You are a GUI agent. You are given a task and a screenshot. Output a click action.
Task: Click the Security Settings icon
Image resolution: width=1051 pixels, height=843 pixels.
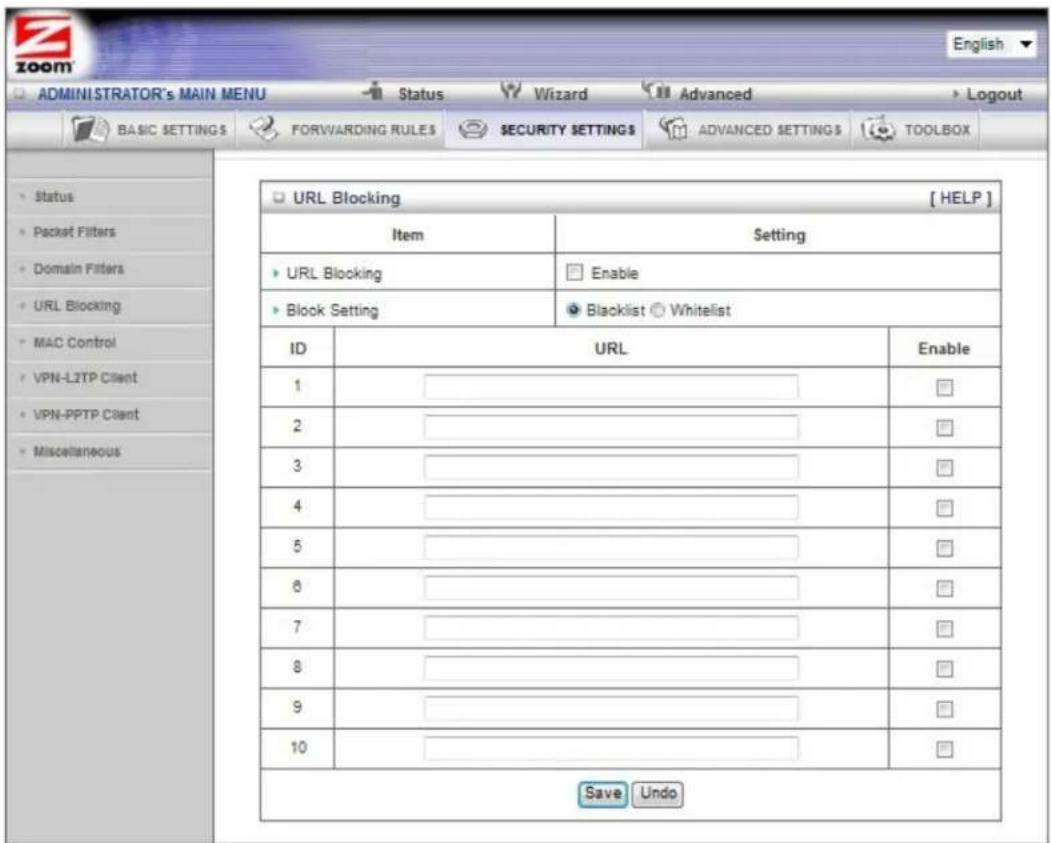coord(473,129)
